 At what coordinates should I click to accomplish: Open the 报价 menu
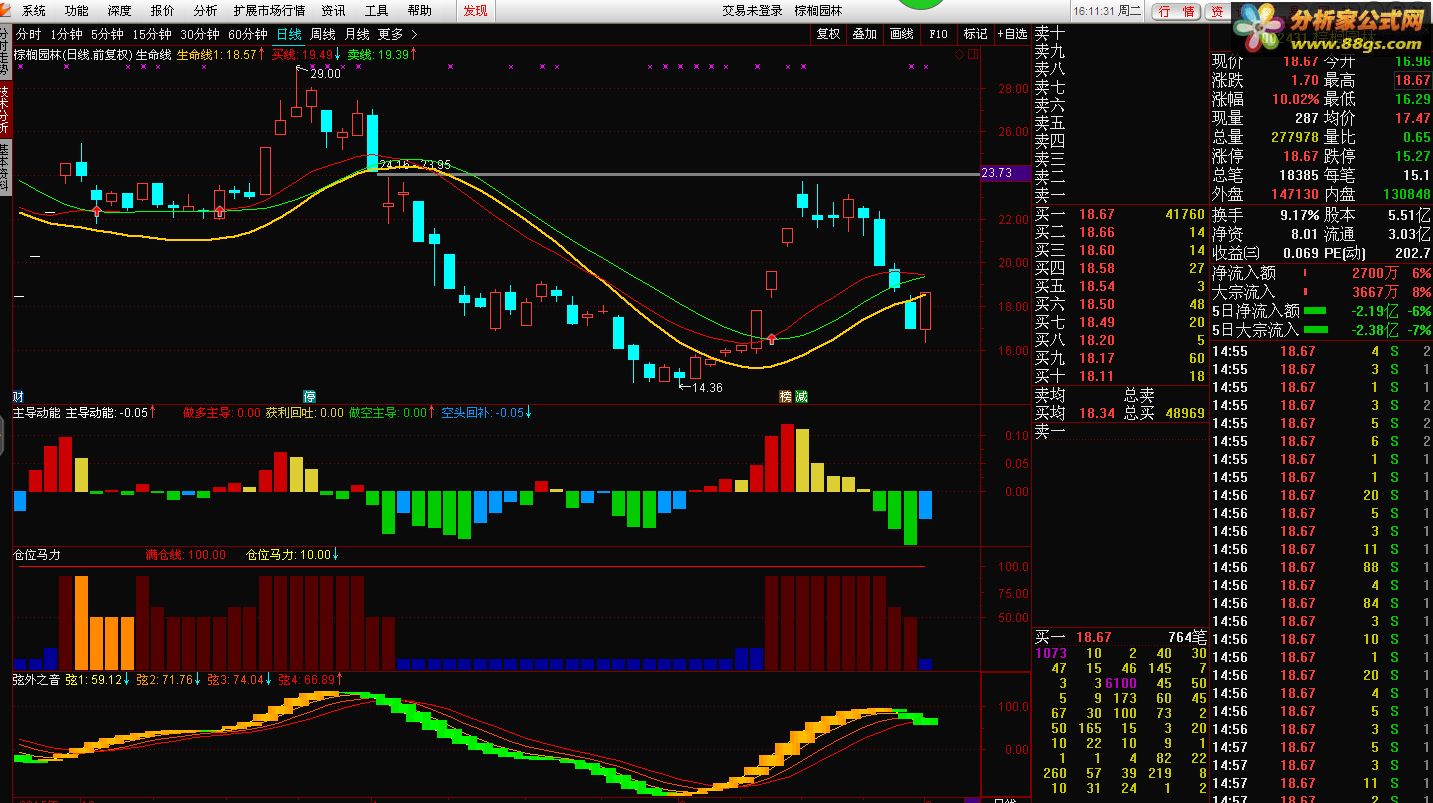tap(162, 11)
